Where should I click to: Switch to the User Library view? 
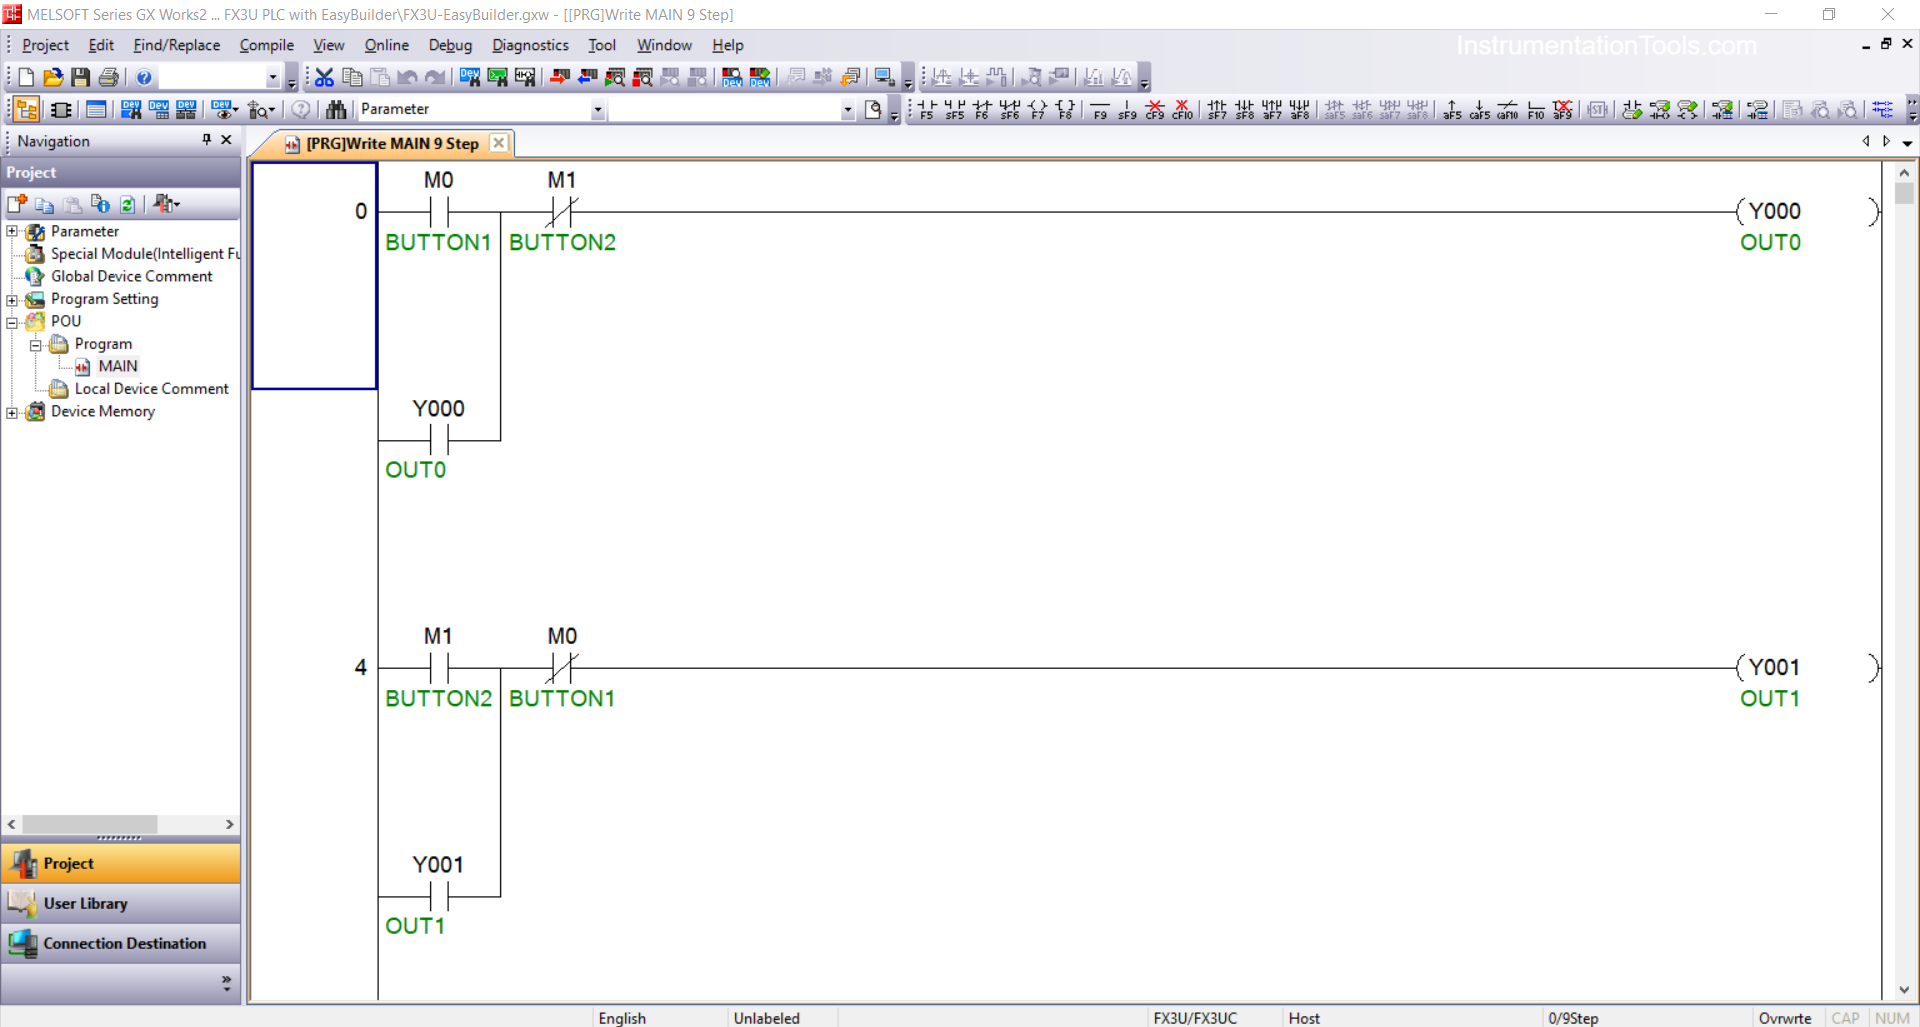[121, 903]
